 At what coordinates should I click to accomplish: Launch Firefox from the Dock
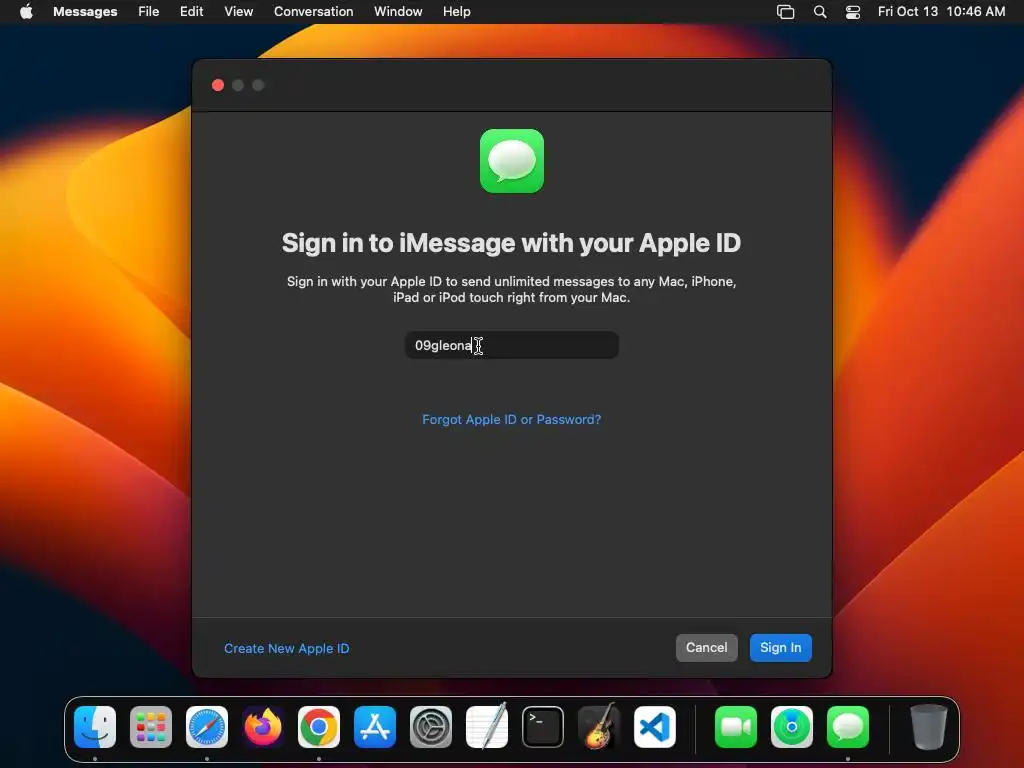[263, 726]
